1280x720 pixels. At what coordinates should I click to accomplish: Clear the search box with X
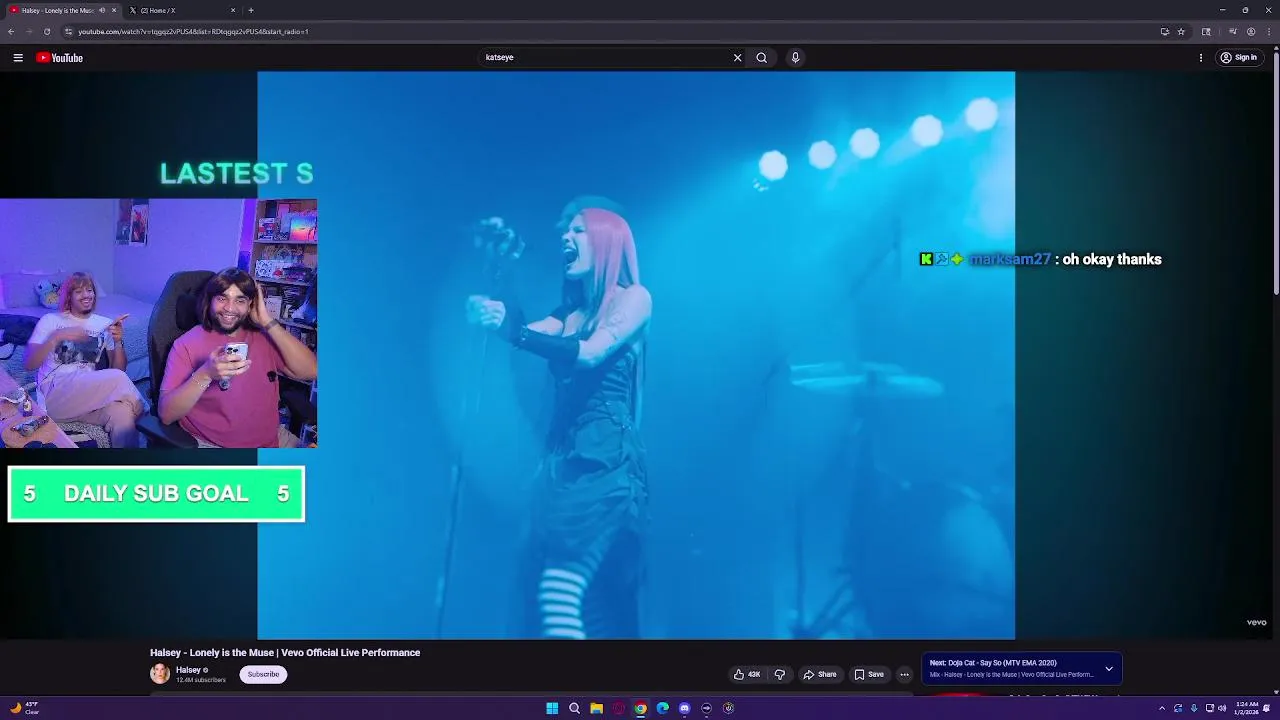pyautogui.click(x=738, y=58)
